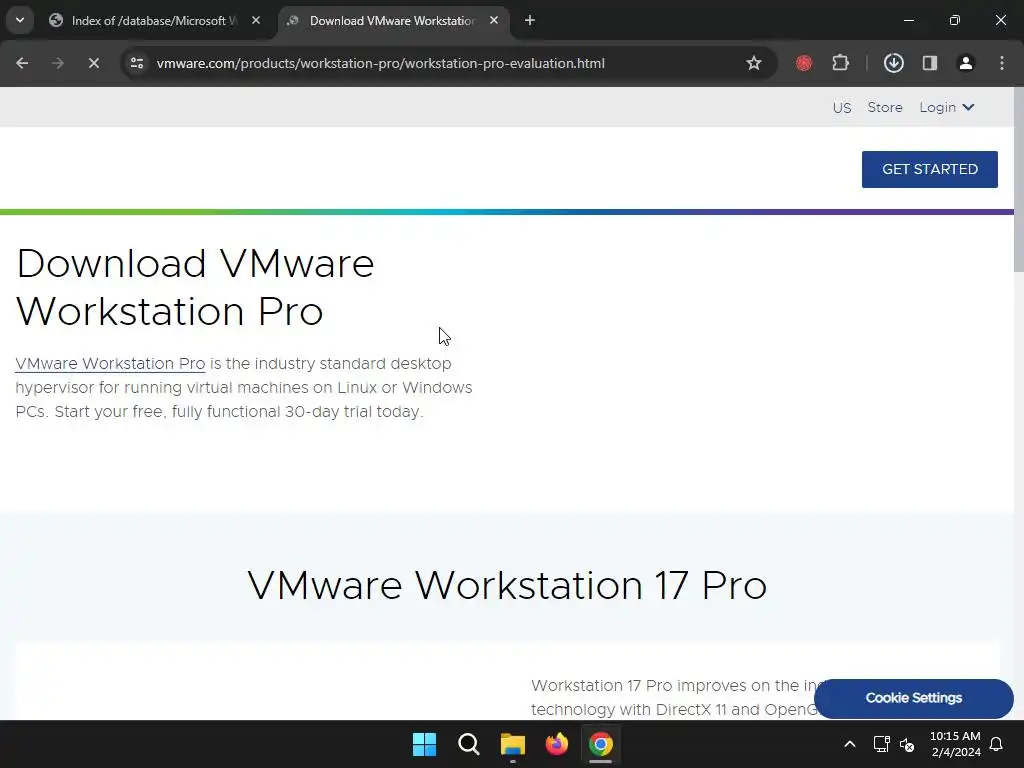Open the Chrome three-dot menu
The image size is (1024, 768).
[x=1002, y=63]
